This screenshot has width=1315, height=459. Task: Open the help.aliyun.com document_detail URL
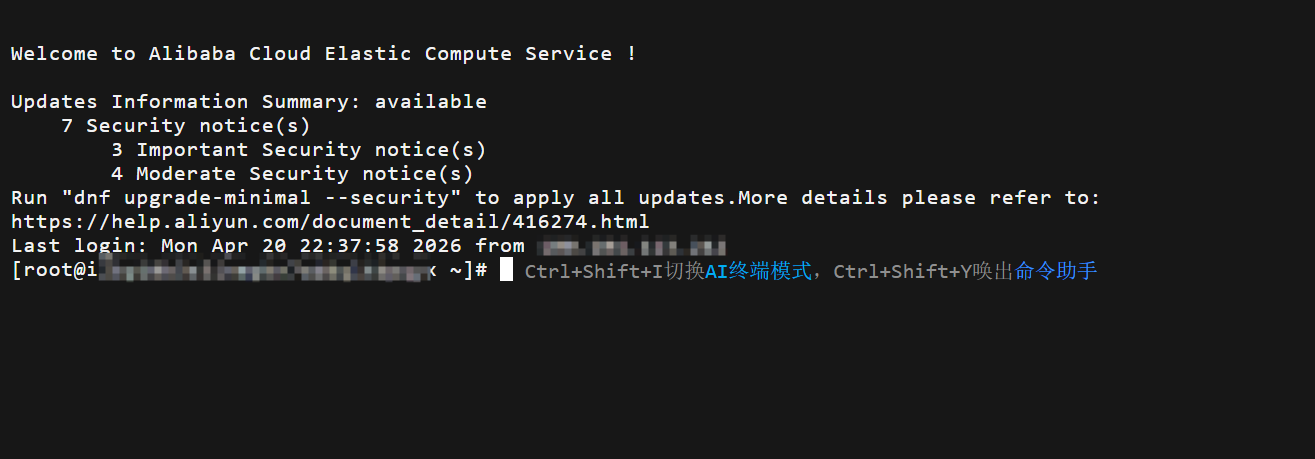point(330,222)
